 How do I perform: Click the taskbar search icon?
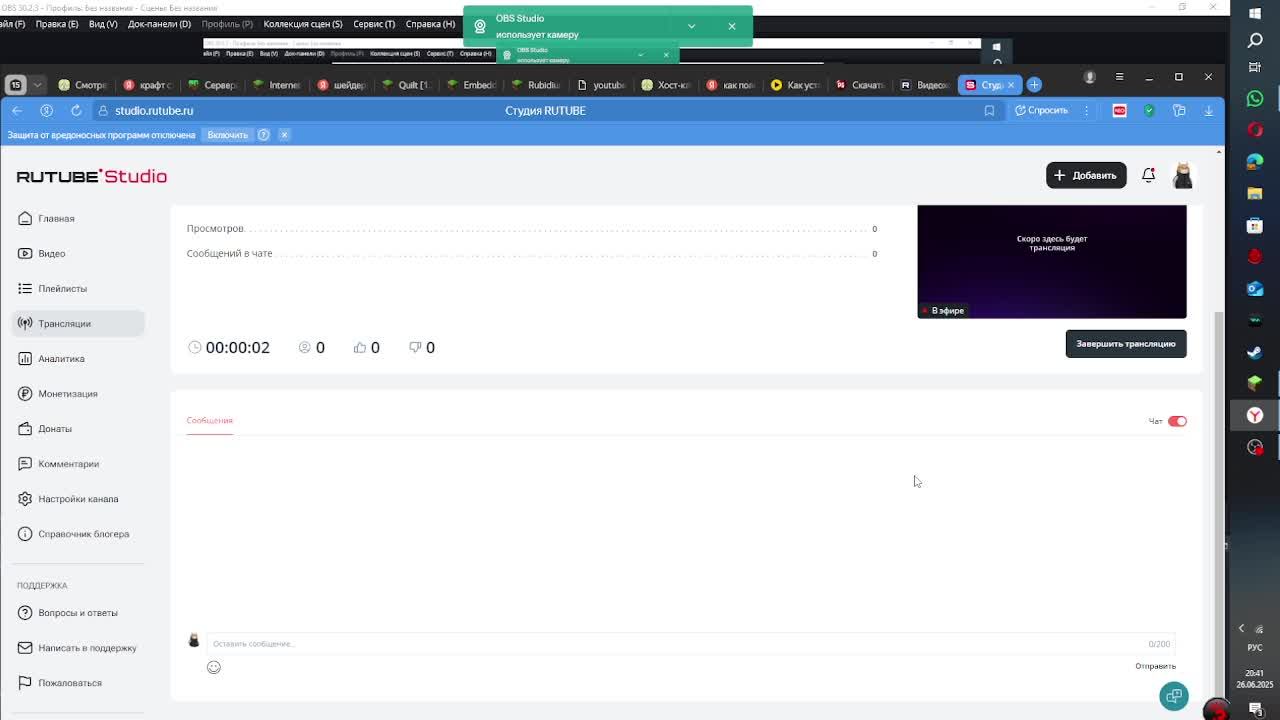(x=1255, y=41)
